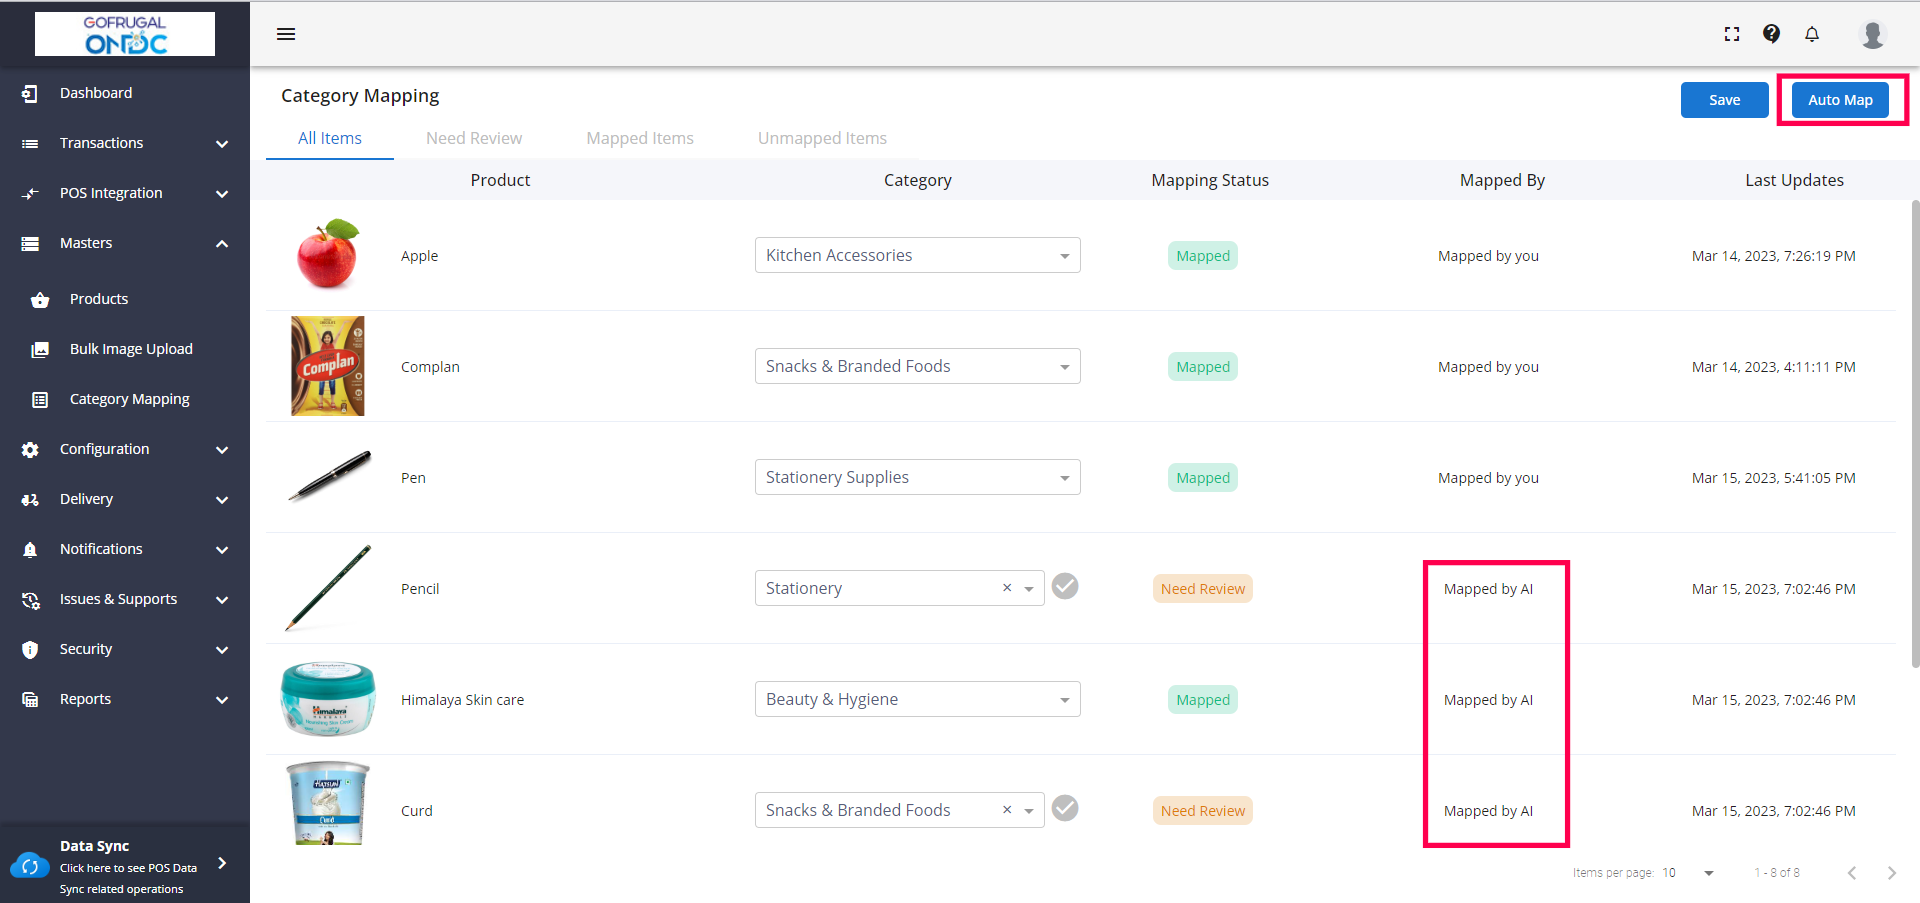Confirm Pencil mapping with check circle
1920x903 pixels.
point(1066,587)
